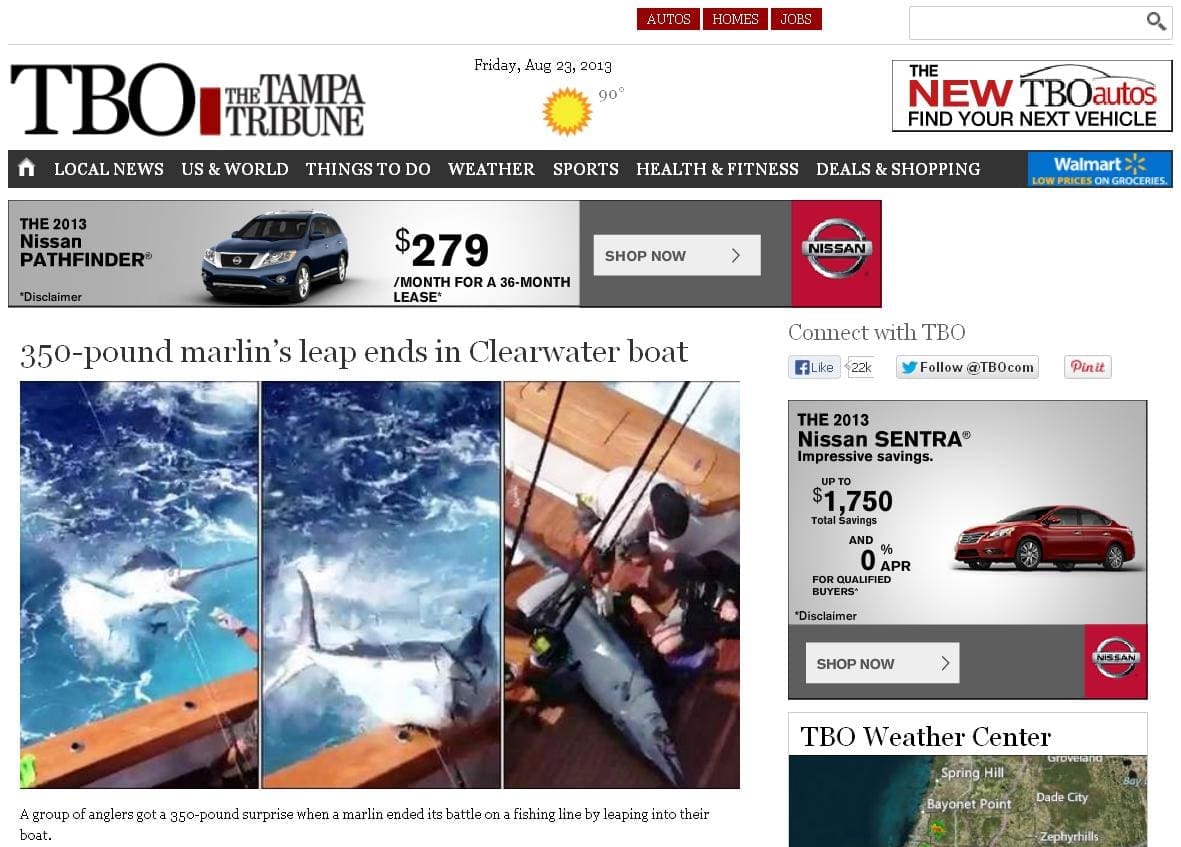The width and height of the screenshot is (1181, 847).
Task: Open the Walmart low prices ad
Action: pyautogui.click(x=1100, y=169)
